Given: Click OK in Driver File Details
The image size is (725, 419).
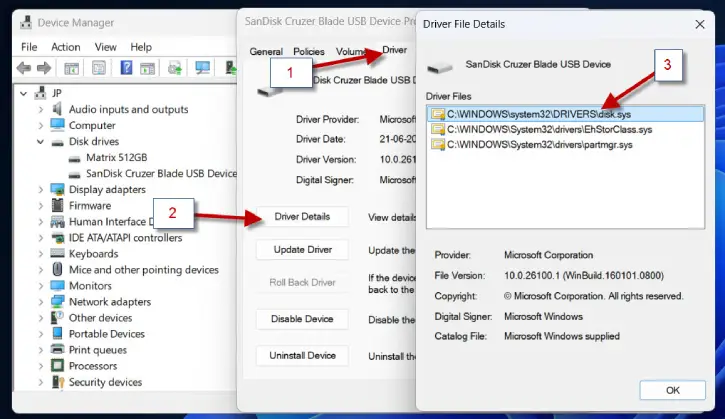Looking at the screenshot, I should click(673, 390).
